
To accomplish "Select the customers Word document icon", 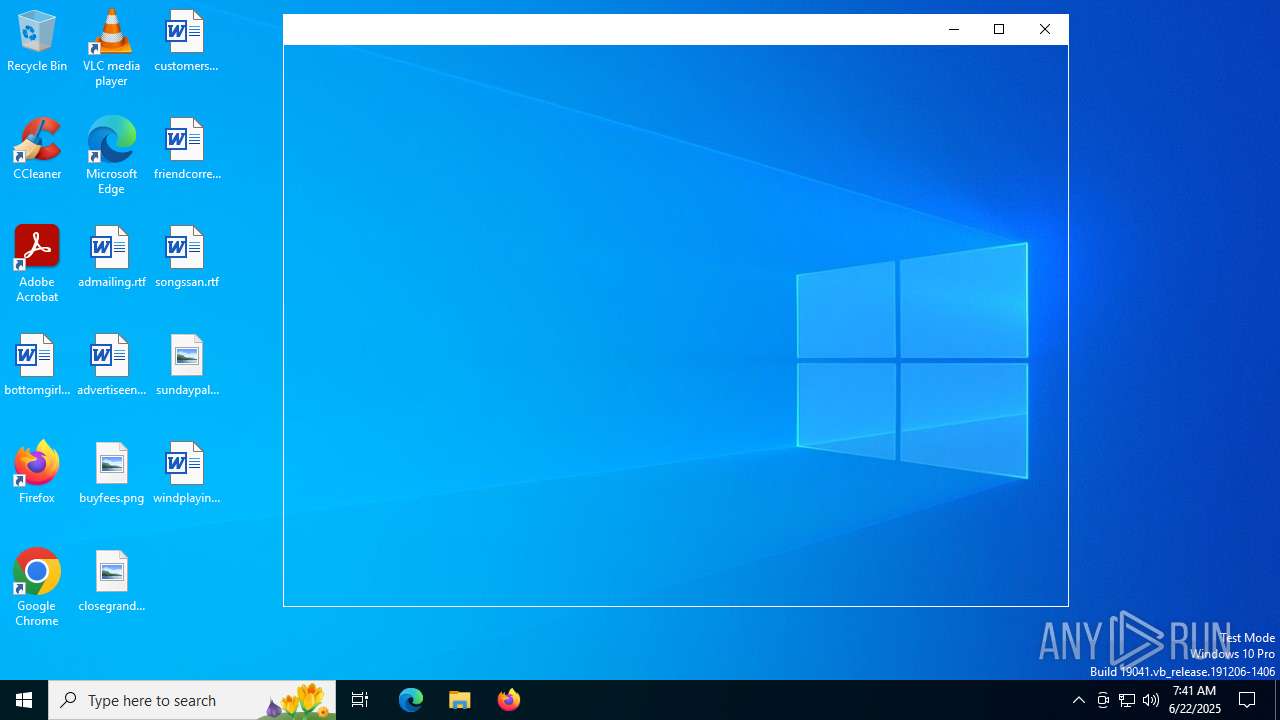I will [186, 42].
